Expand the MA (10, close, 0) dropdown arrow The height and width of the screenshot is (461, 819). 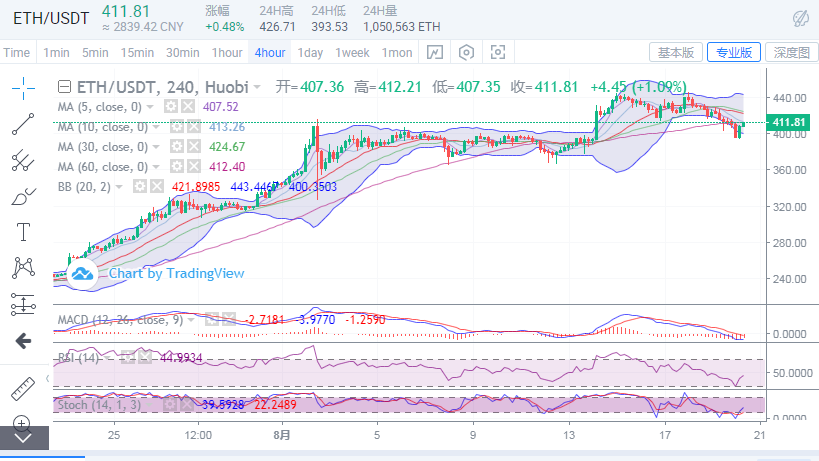157,126
